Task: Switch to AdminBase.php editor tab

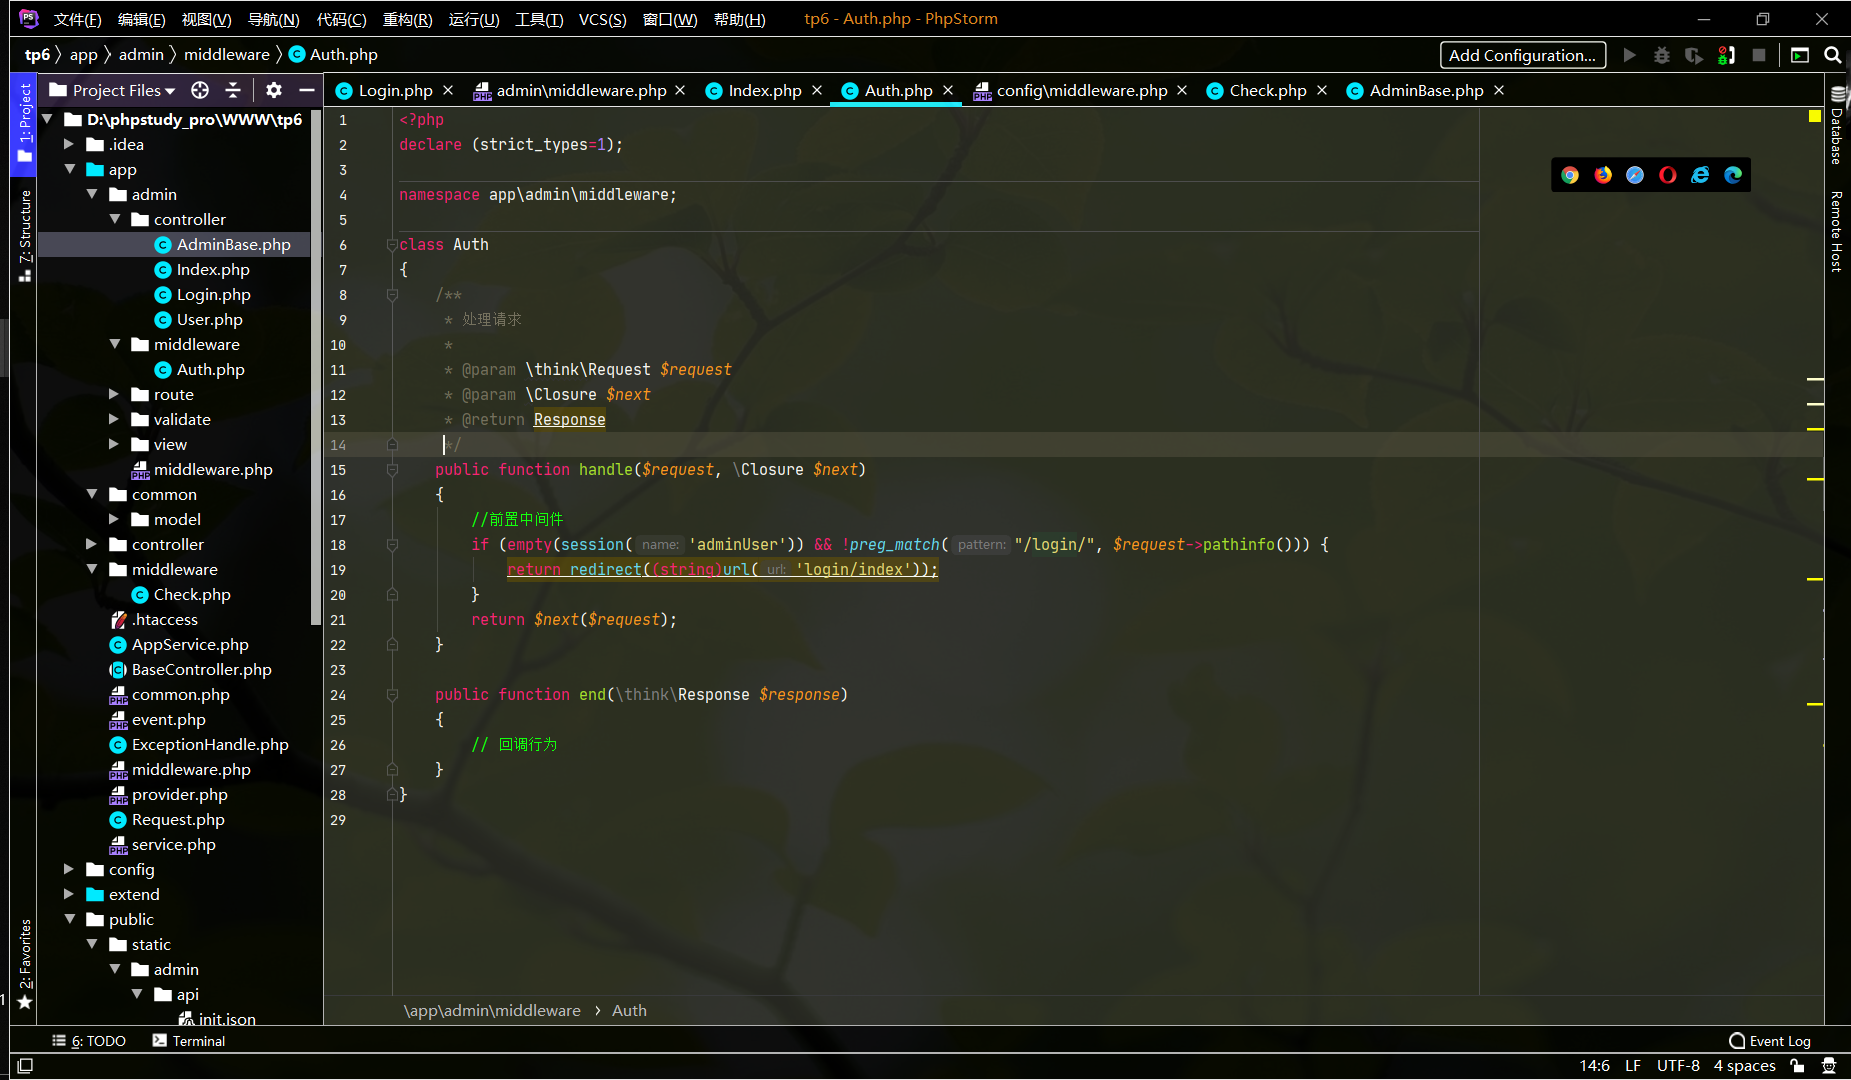Action: click(1425, 90)
